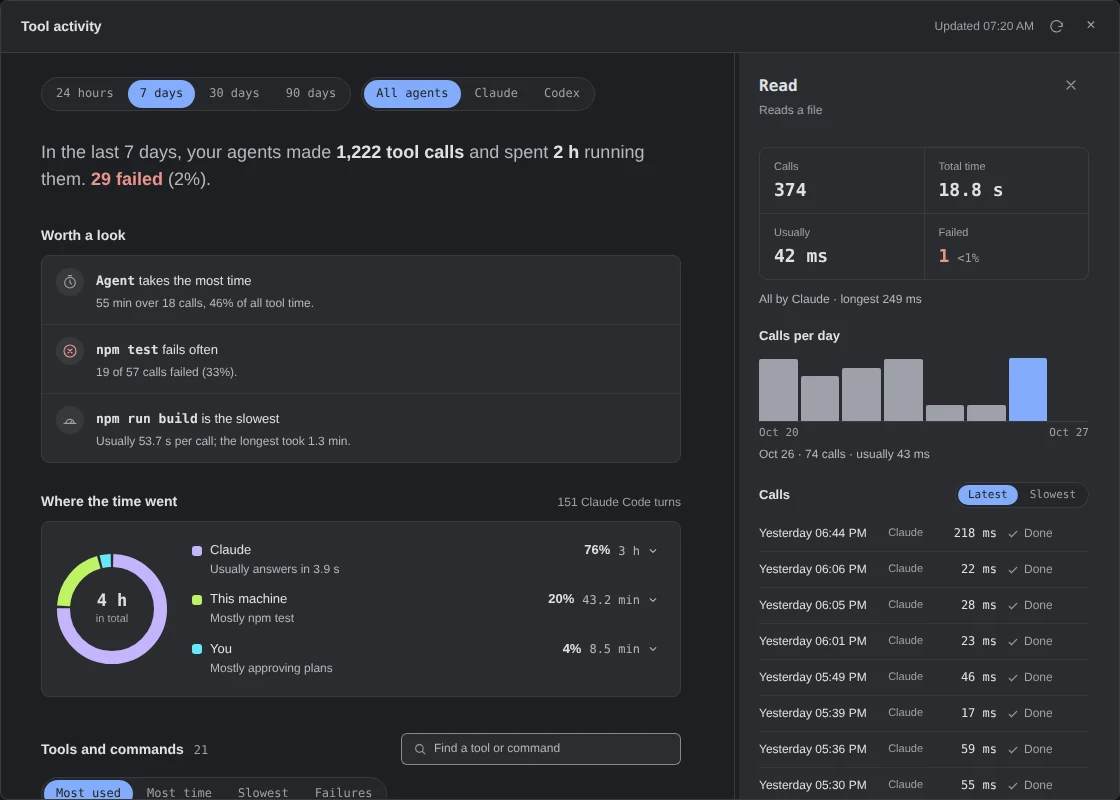The width and height of the screenshot is (1120, 800).
Task: Open the Yesterday 06:01 PM call row
Action: click(x=924, y=641)
